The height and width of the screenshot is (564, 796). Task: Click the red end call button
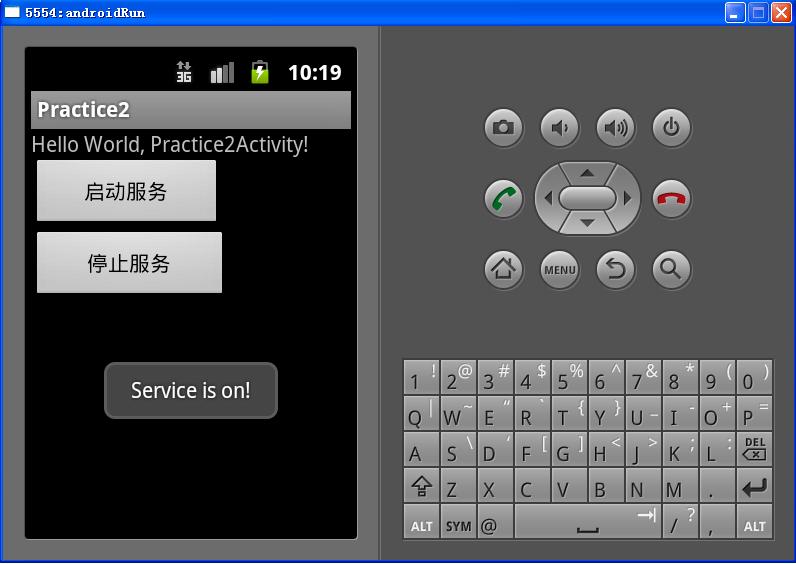[x=671, y=198]
